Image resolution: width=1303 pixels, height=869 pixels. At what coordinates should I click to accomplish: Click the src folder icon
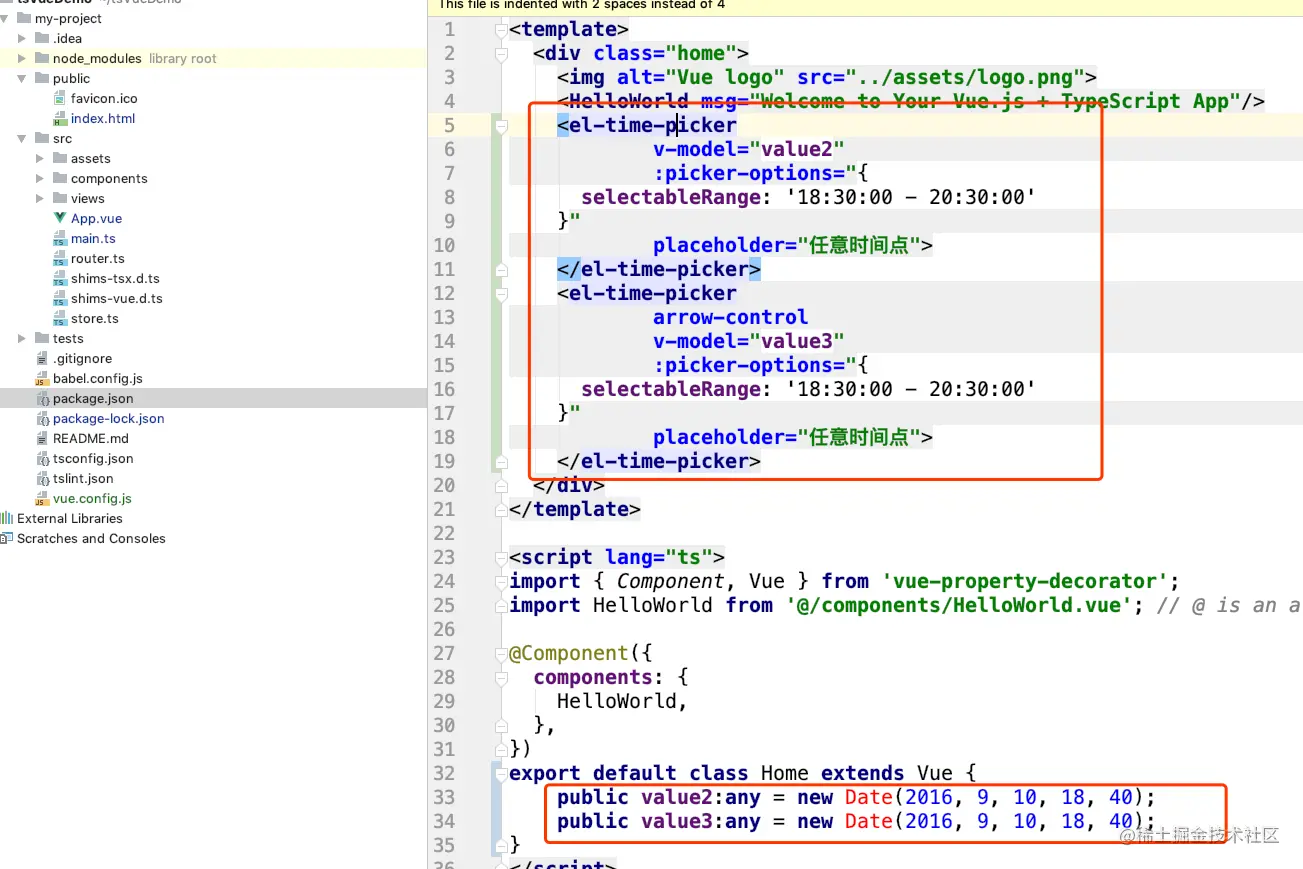(42, 139)
